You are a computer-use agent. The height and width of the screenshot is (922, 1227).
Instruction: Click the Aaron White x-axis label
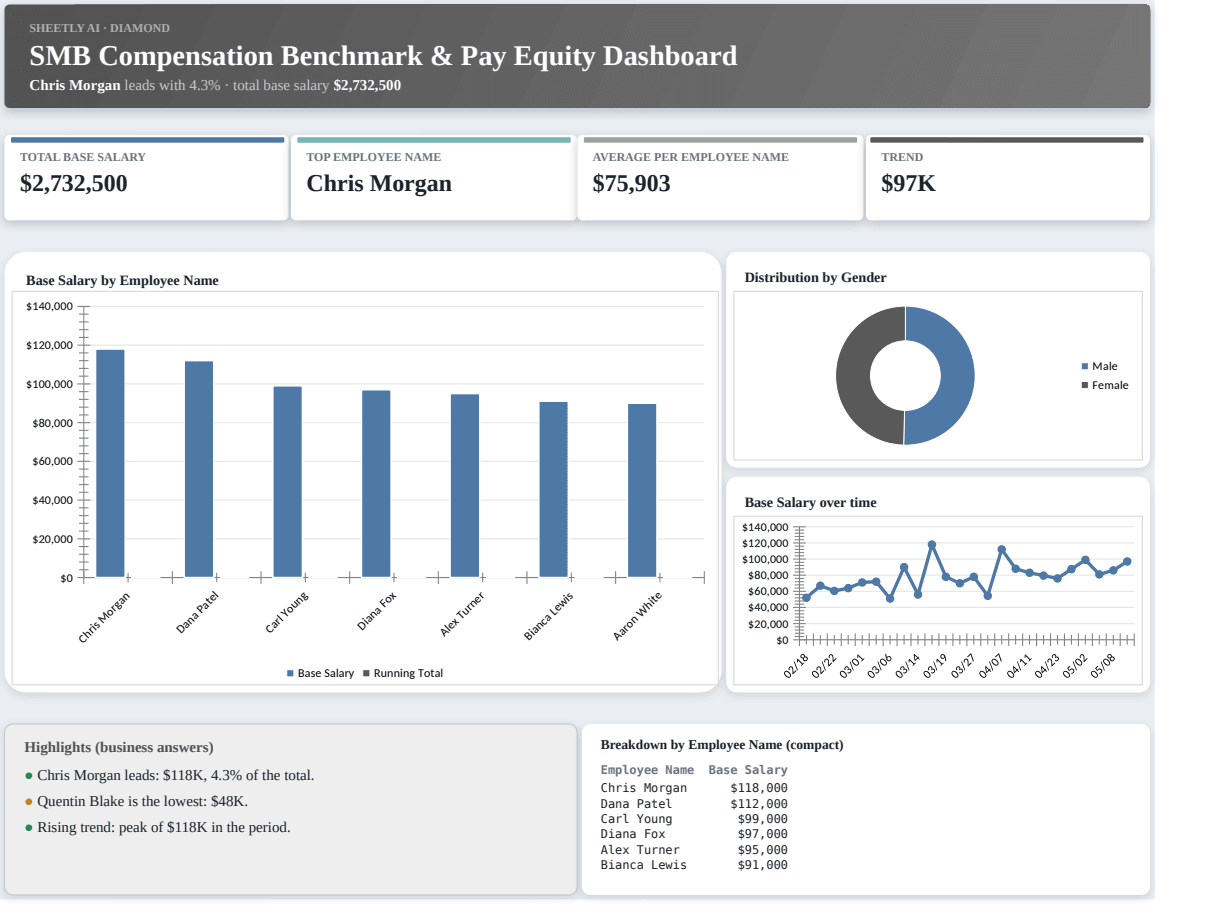click(x=637, y=616)
